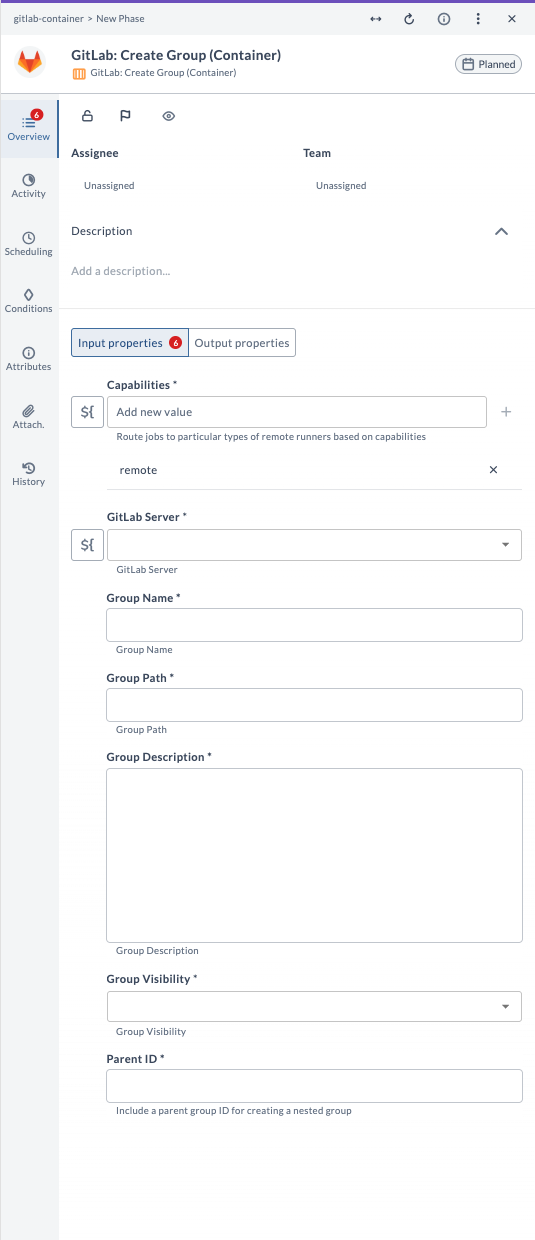This screenshot has width=535, height=1240.
Task: Open the History sidebar tab
Action: coord(29,474)
